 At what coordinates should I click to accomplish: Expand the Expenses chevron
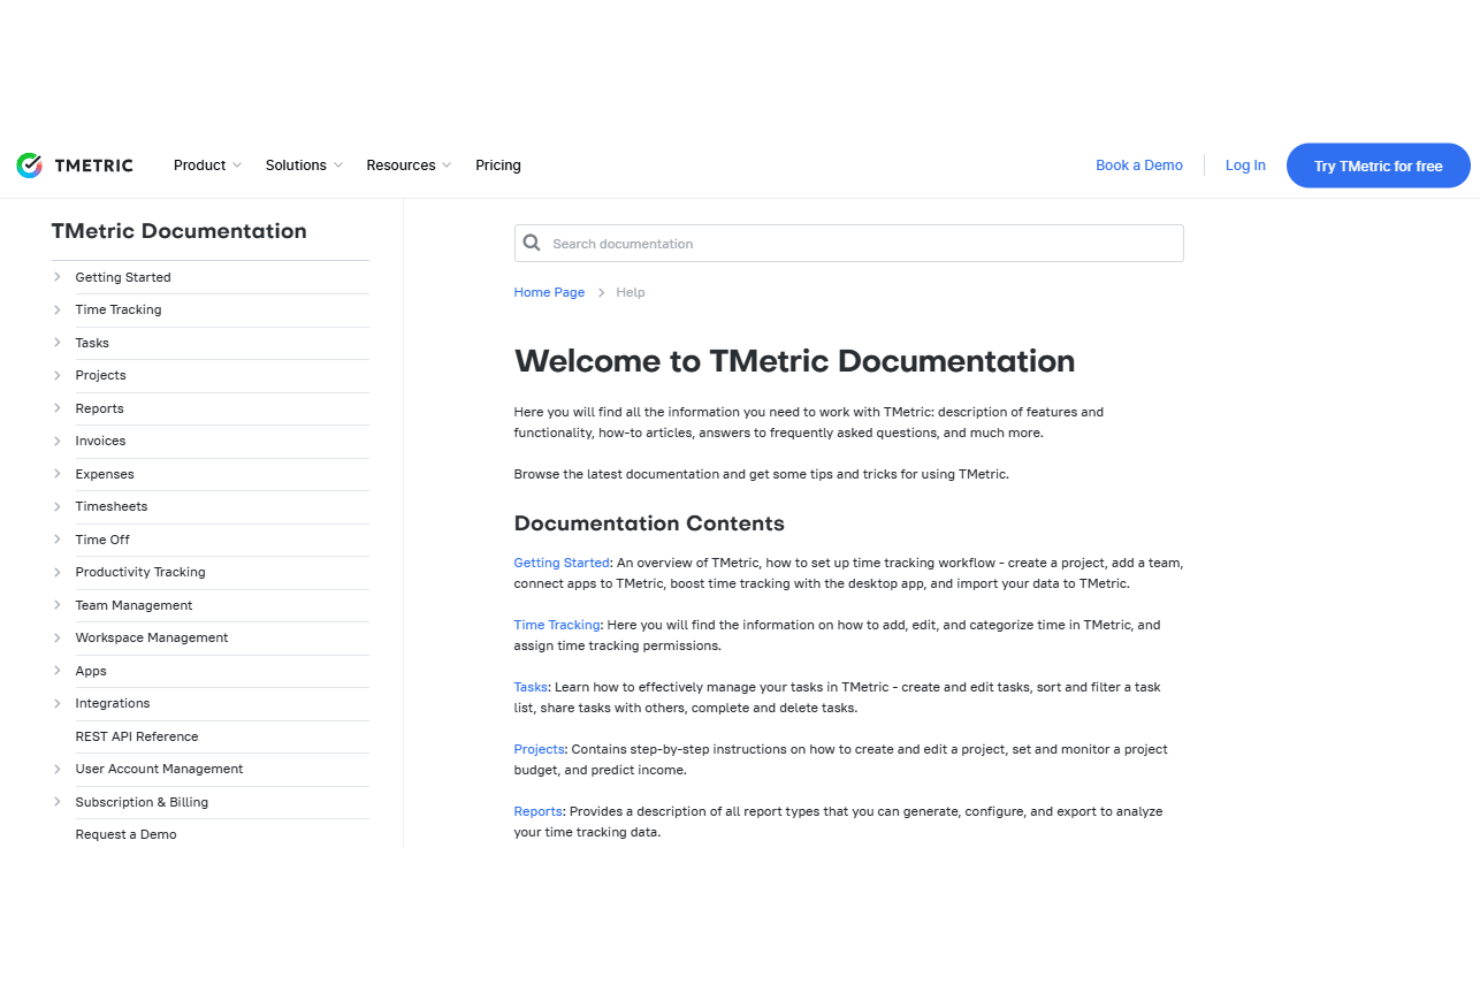pos(57,474)
